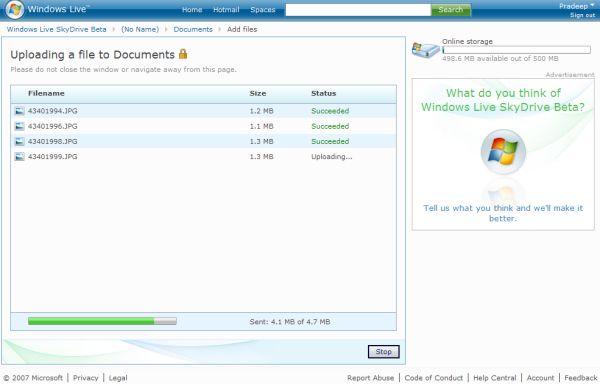Image resolution: width=600 pixels, height=384 pixels.
Task: Open the Privacy footer link
Action: 86,378
